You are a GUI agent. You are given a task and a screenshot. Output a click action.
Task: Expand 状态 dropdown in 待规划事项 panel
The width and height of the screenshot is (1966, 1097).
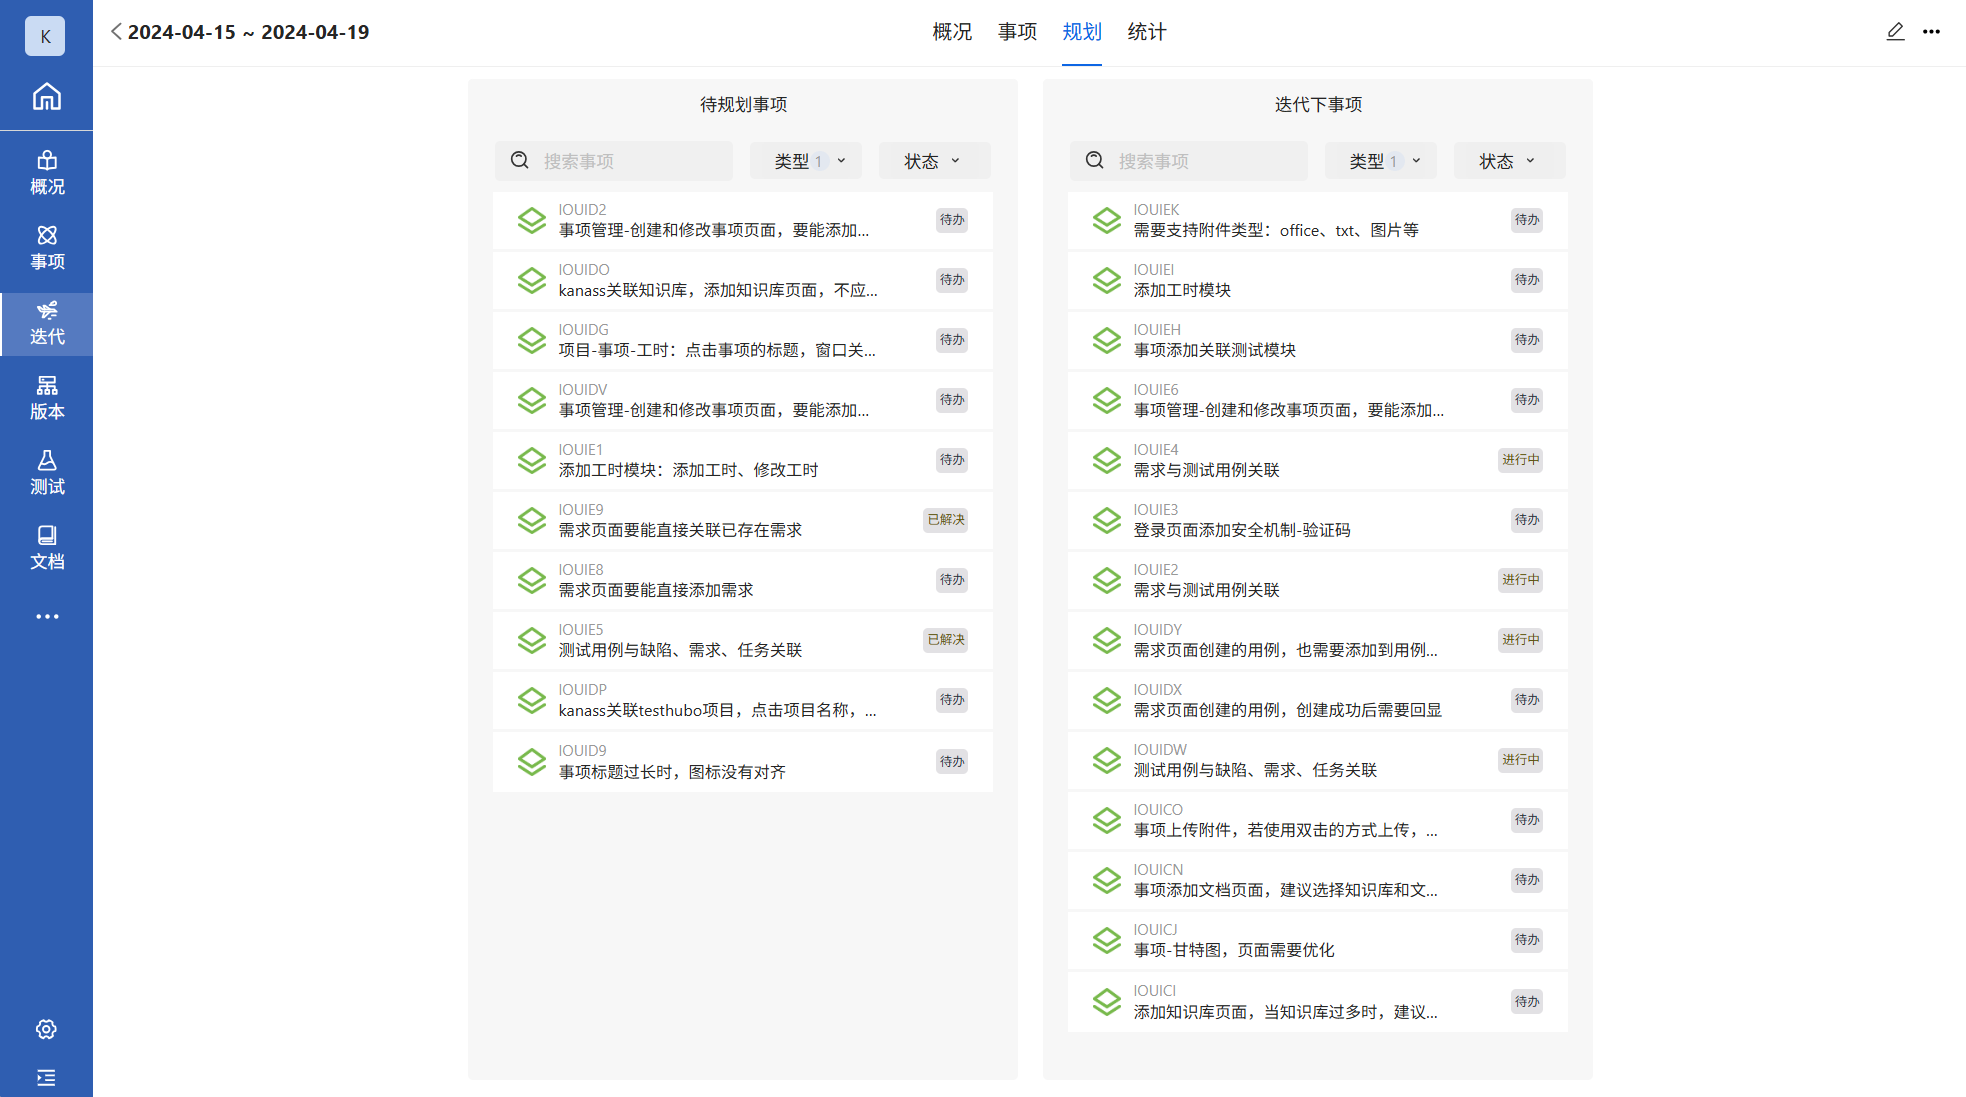[933, 161]
